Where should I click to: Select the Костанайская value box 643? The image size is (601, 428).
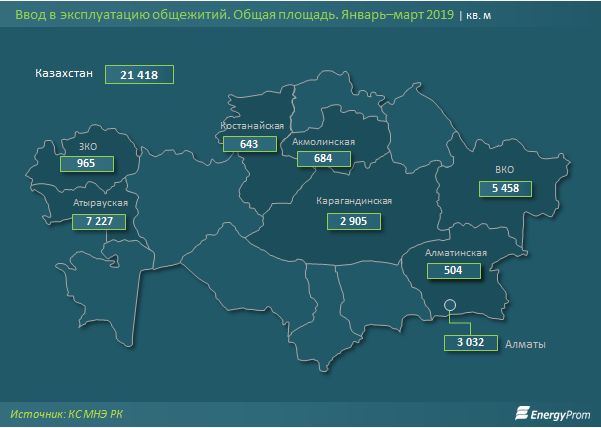(x=249, y=144)
